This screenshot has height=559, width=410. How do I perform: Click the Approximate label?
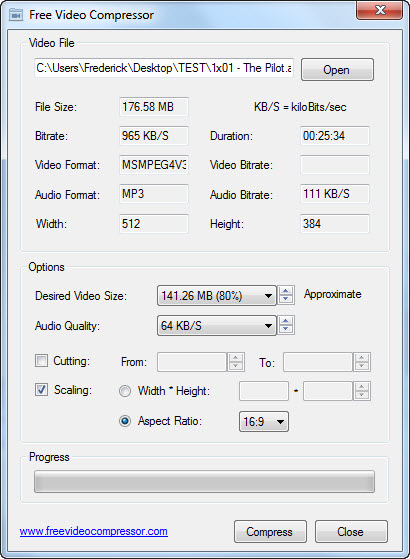(332, 294)
